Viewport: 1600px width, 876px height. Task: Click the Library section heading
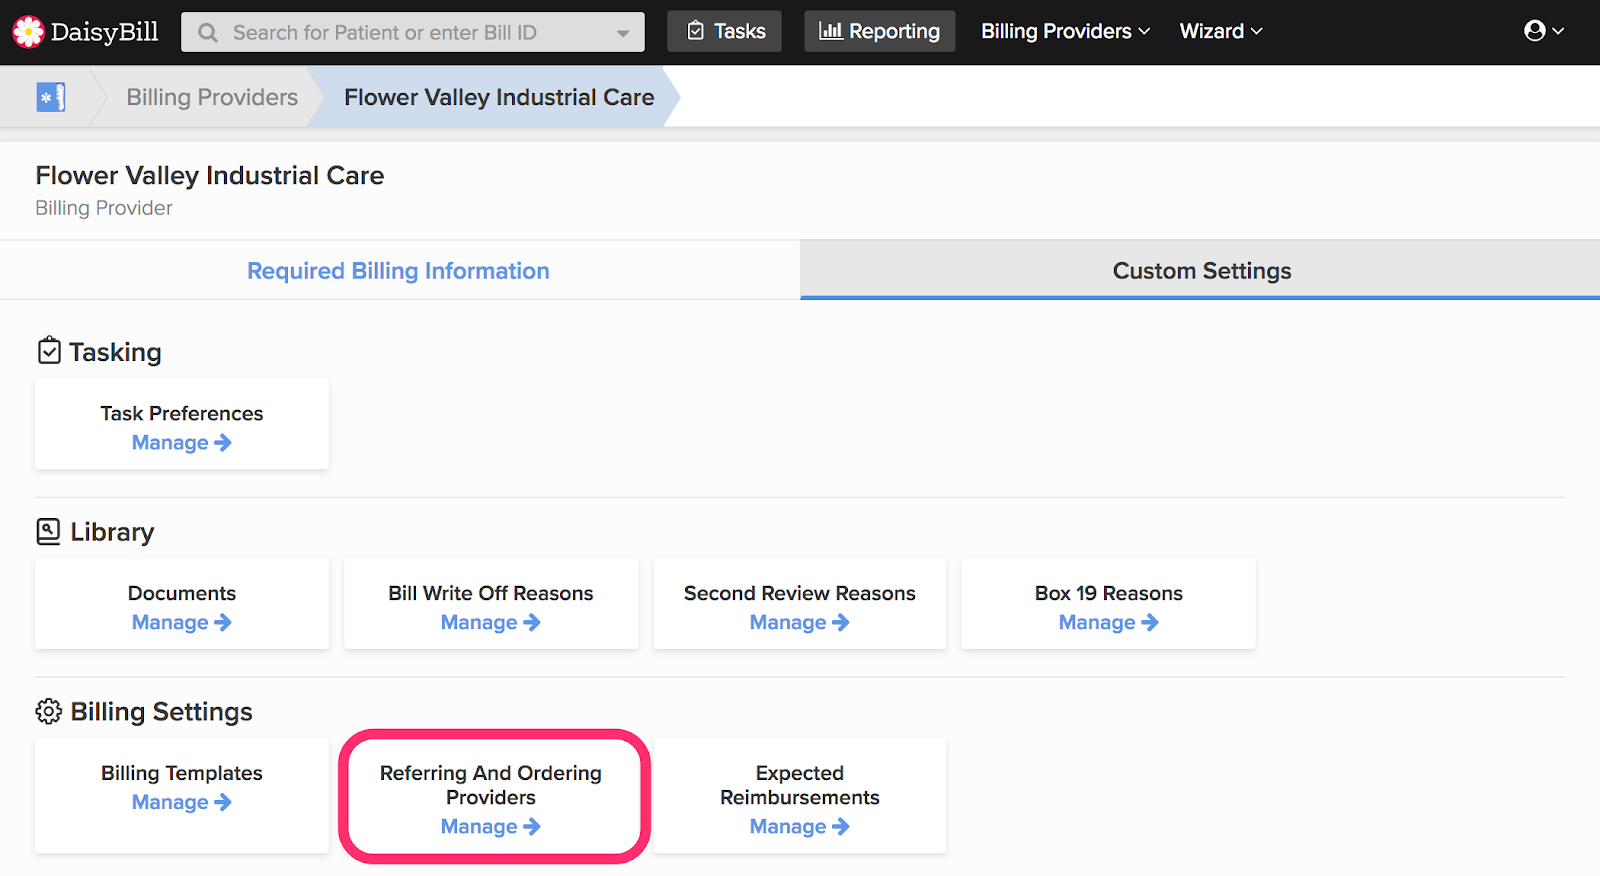coord(112,532)
